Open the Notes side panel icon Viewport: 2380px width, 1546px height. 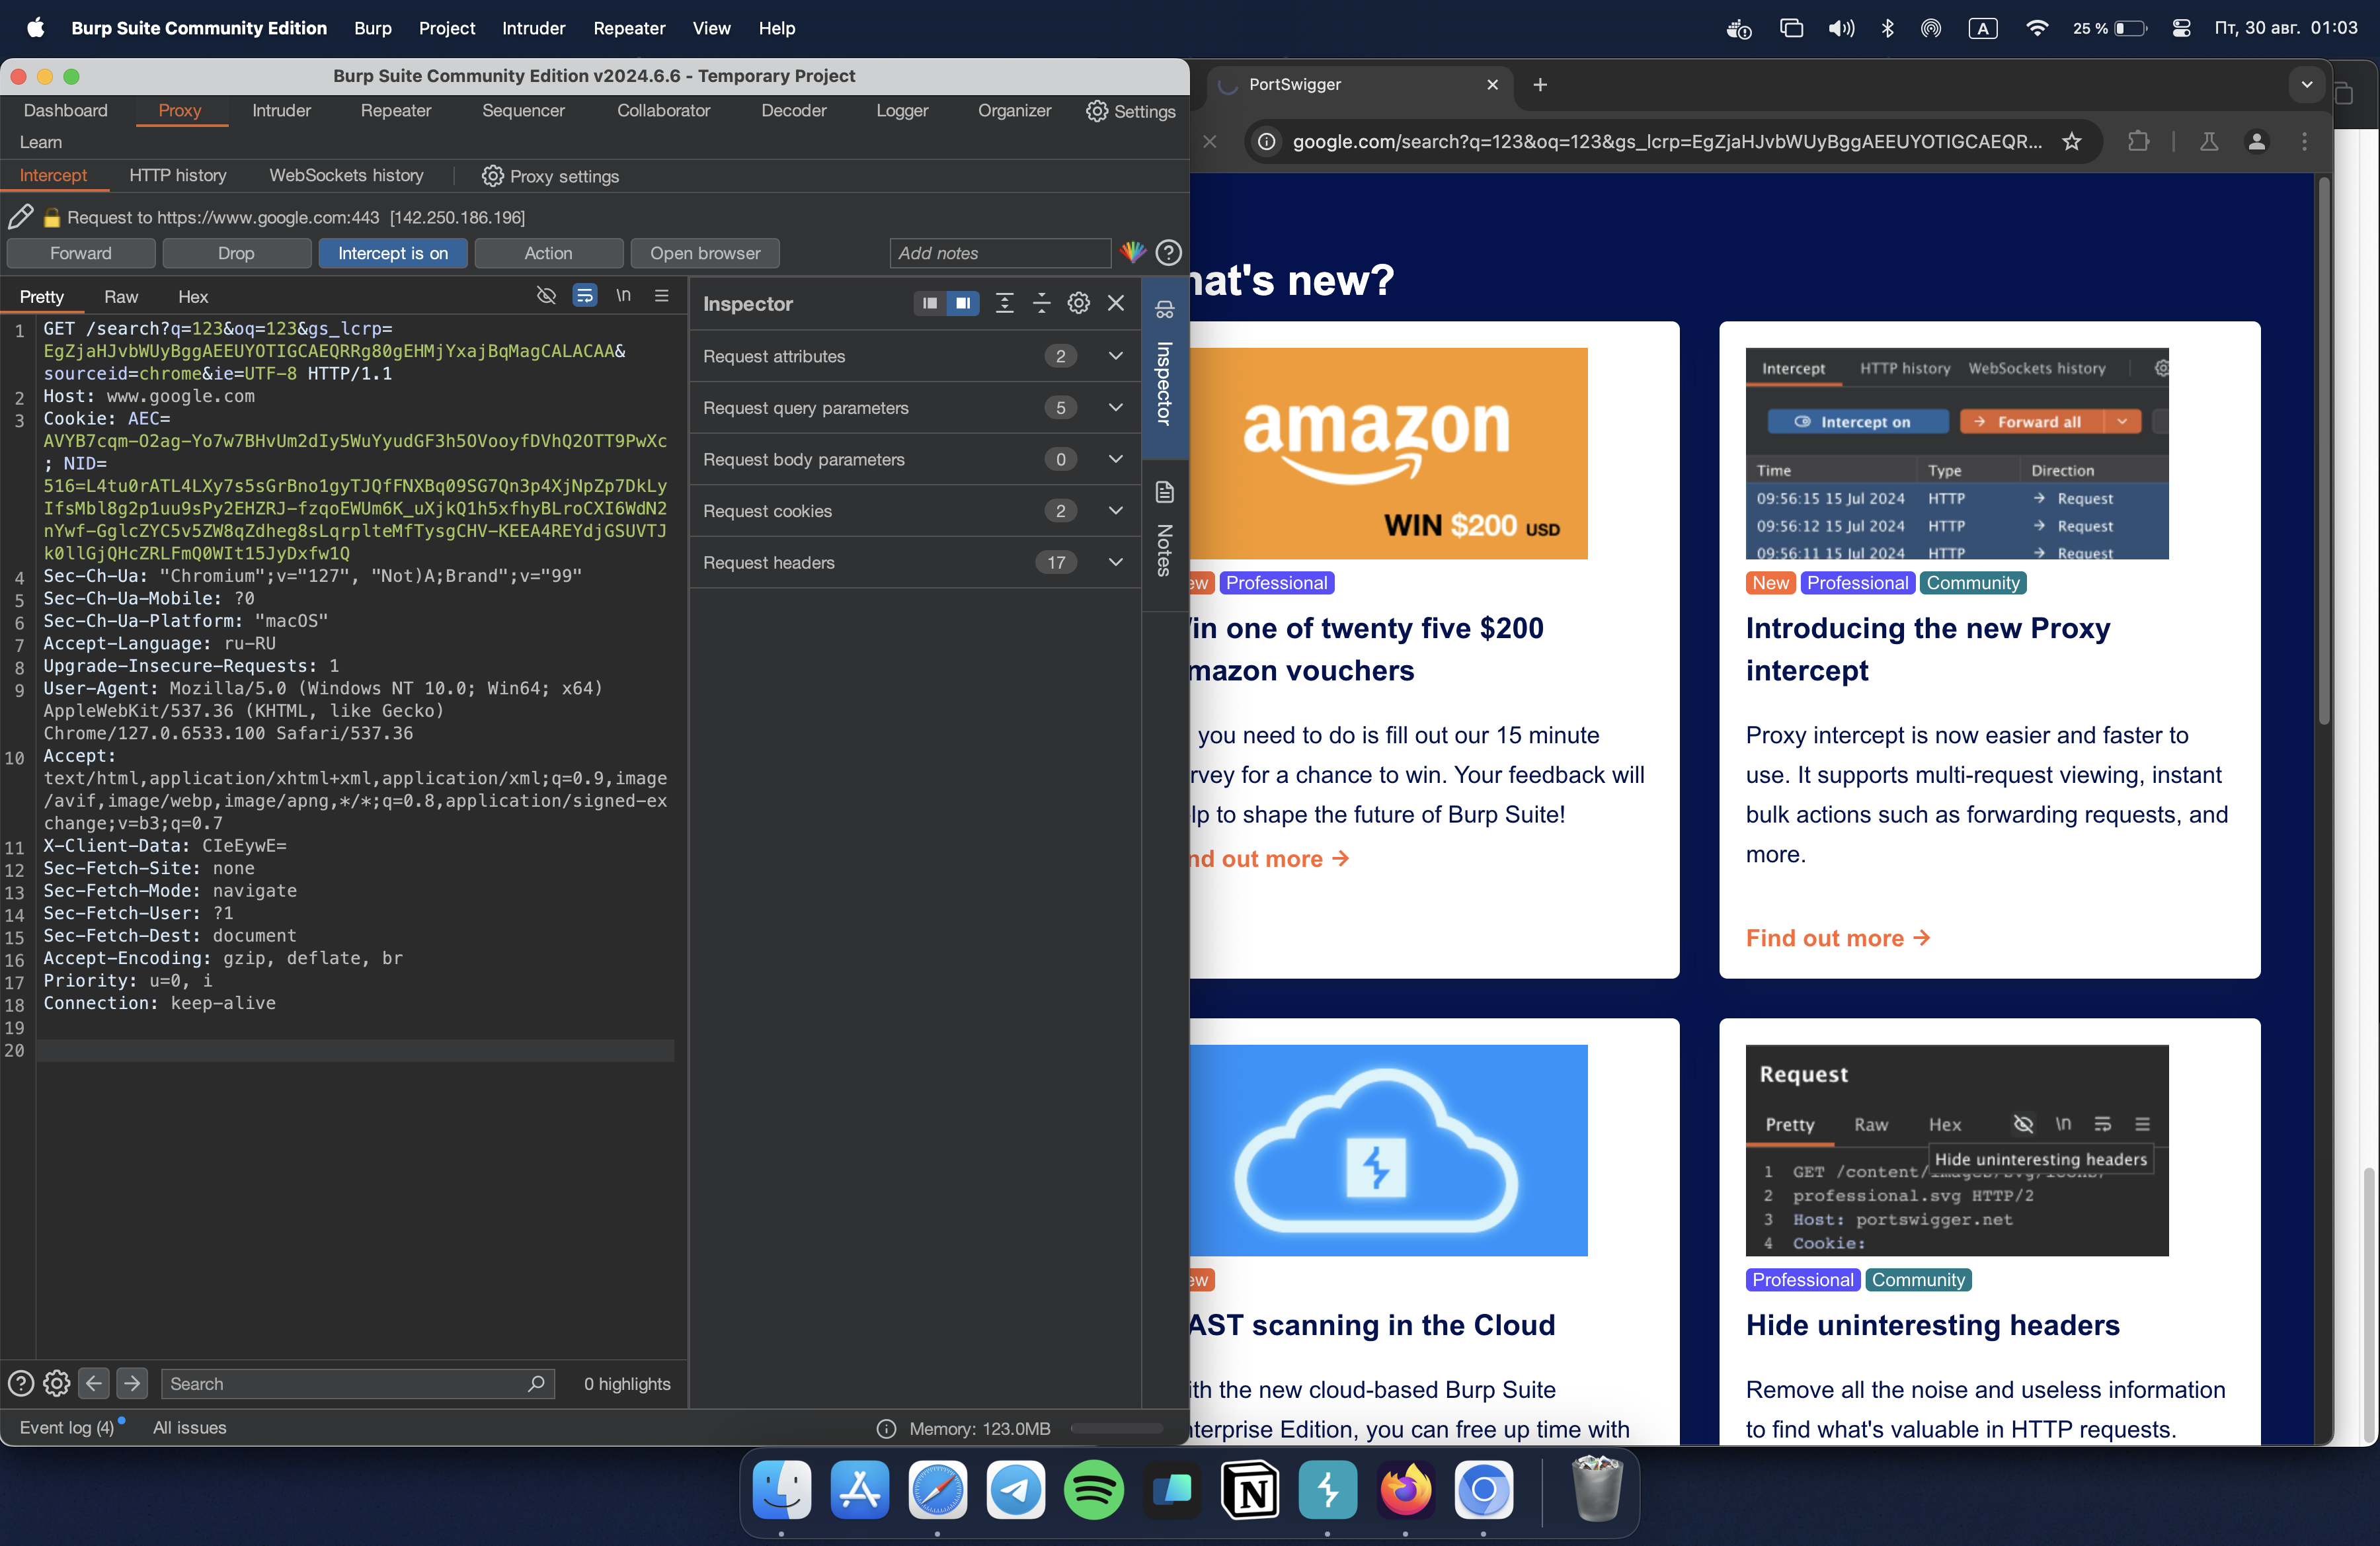click(1164, 492)
